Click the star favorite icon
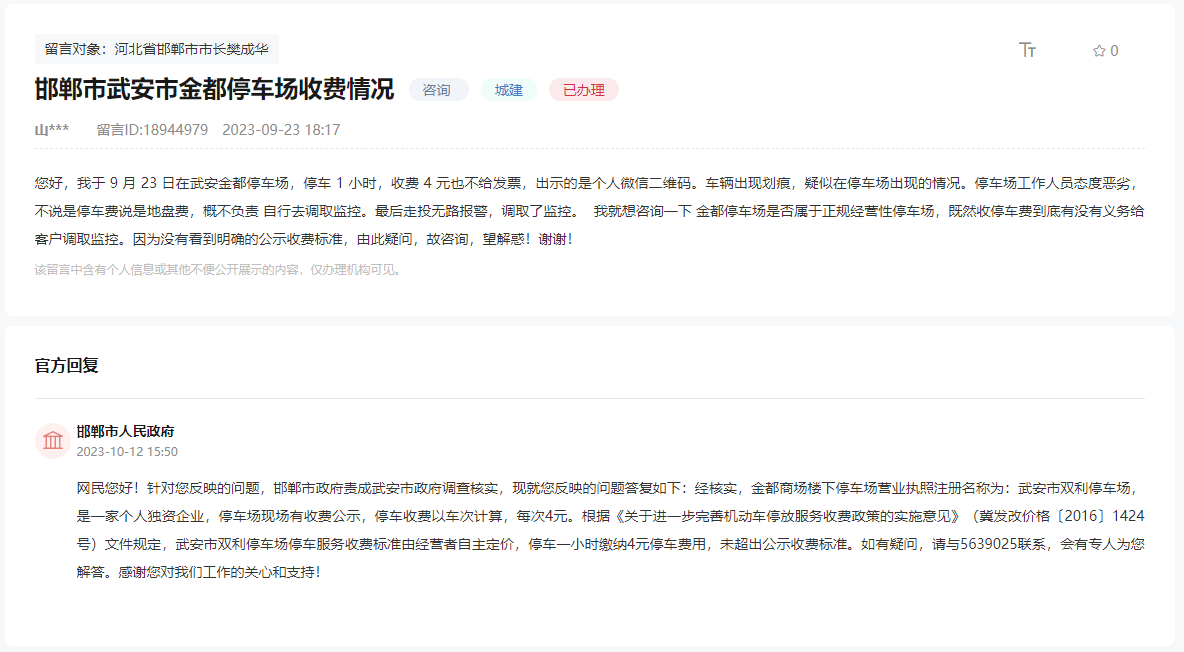The height and width of the screenshot is (652, 1184). [x=1099, y=51]
